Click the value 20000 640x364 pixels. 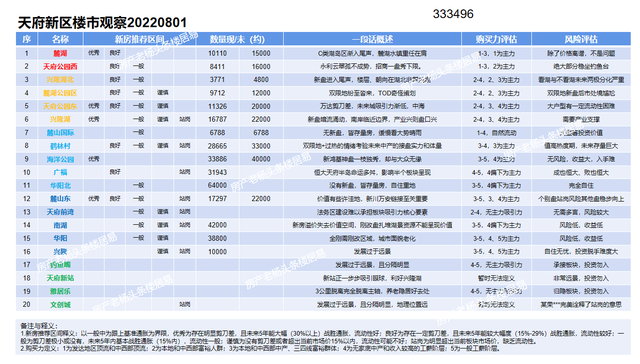click(261, 106)
